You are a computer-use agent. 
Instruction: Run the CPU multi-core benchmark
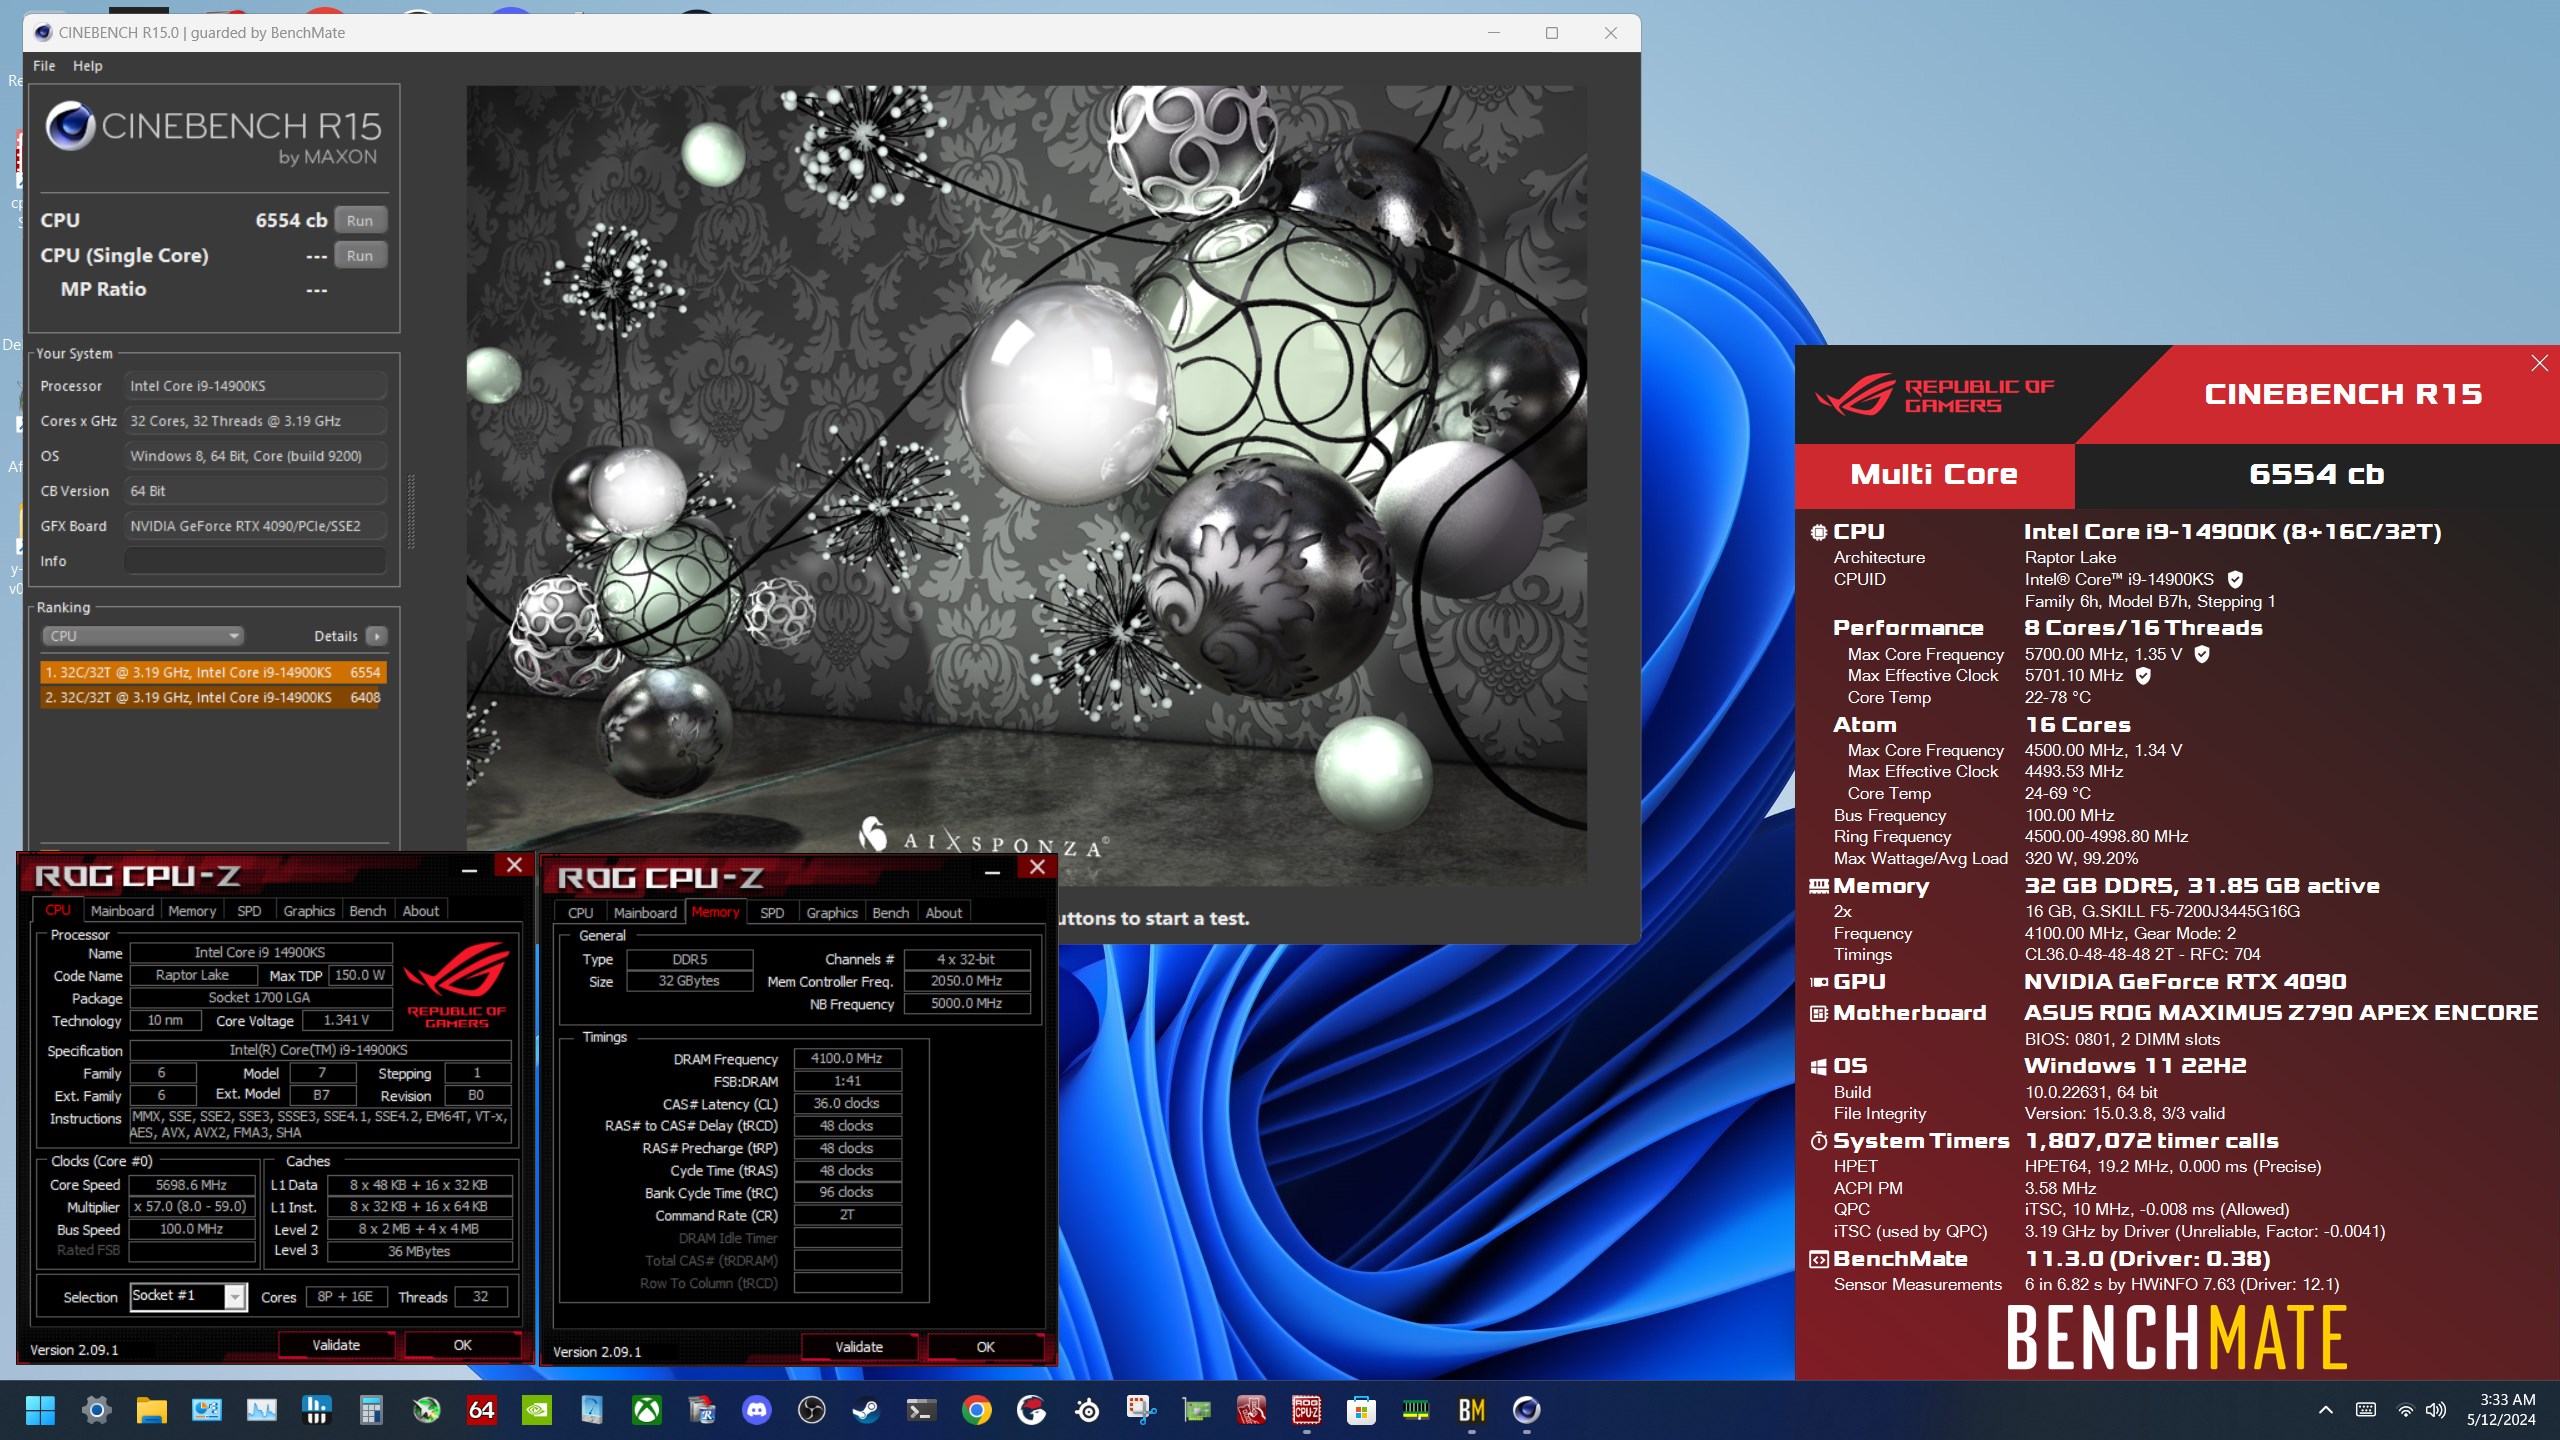360,220
